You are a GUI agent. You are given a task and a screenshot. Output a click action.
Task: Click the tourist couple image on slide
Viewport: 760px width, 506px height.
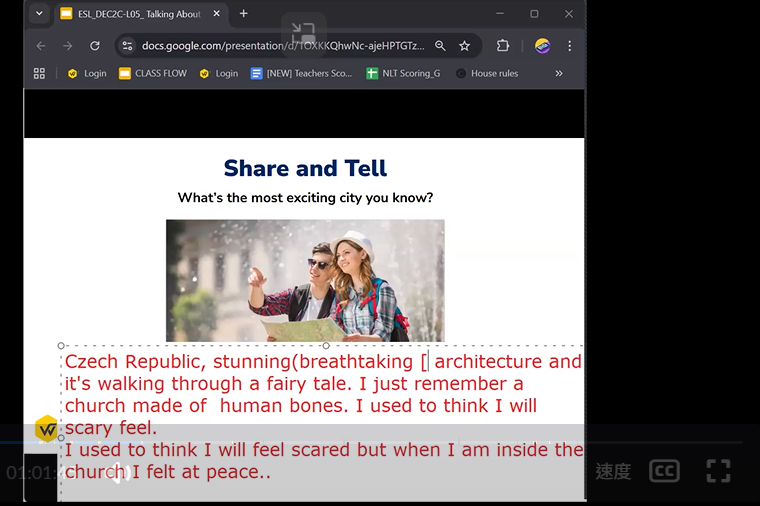coord(305,280)
